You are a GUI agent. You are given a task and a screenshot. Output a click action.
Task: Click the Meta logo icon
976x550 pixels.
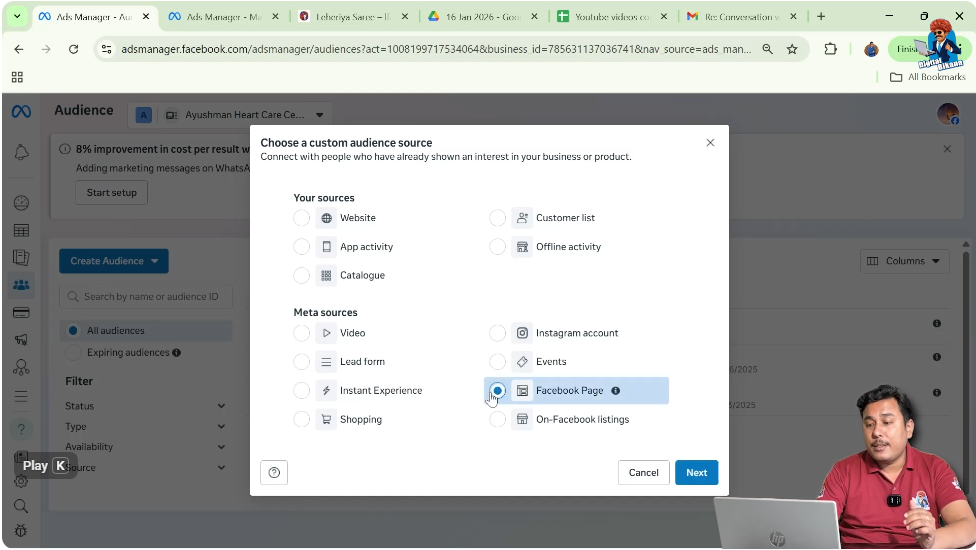point(21,111)
